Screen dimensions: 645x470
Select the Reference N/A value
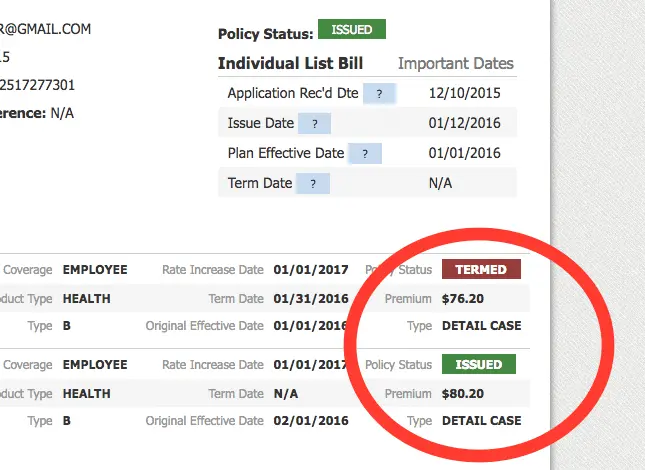coord(65,113)
